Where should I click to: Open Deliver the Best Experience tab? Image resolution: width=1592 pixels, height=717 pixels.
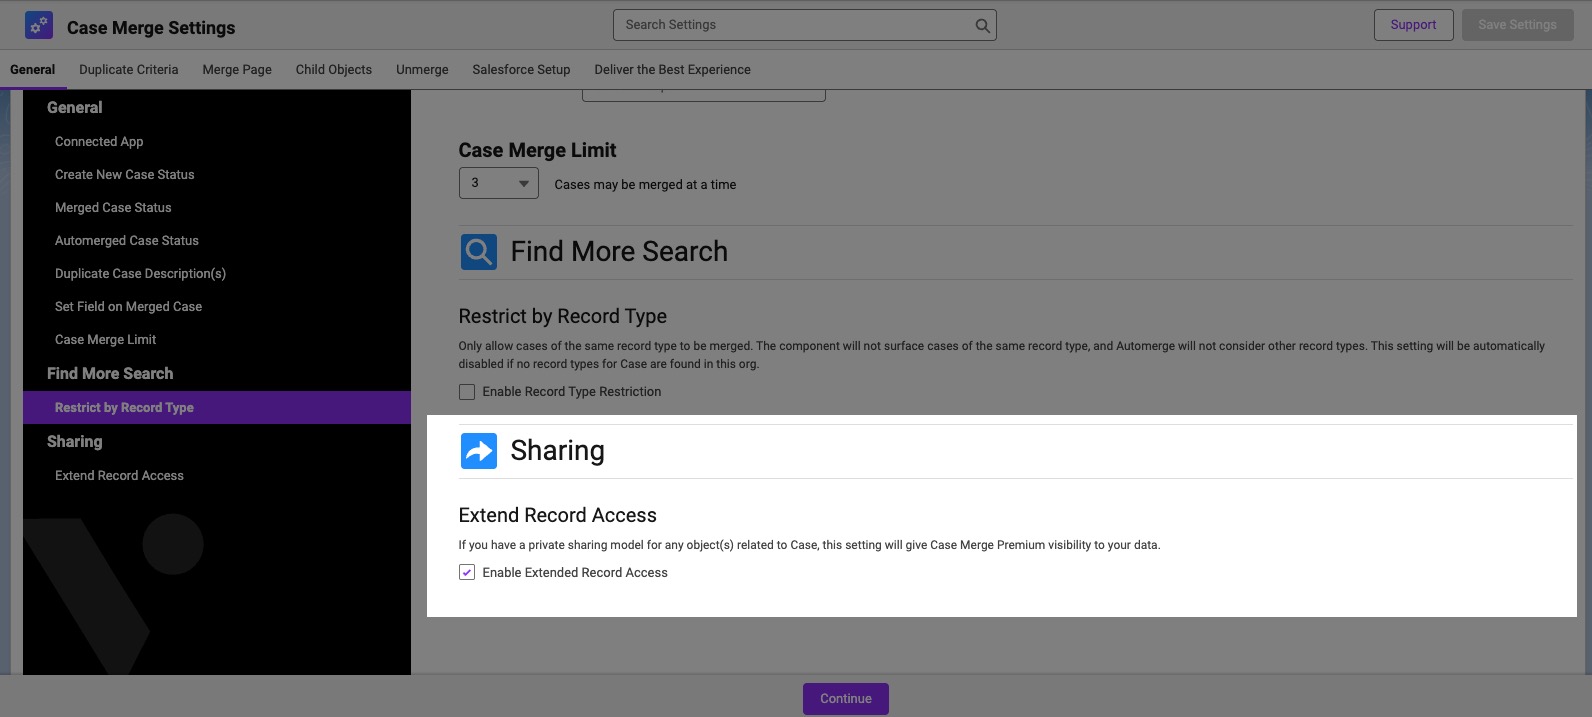[672, 70]
